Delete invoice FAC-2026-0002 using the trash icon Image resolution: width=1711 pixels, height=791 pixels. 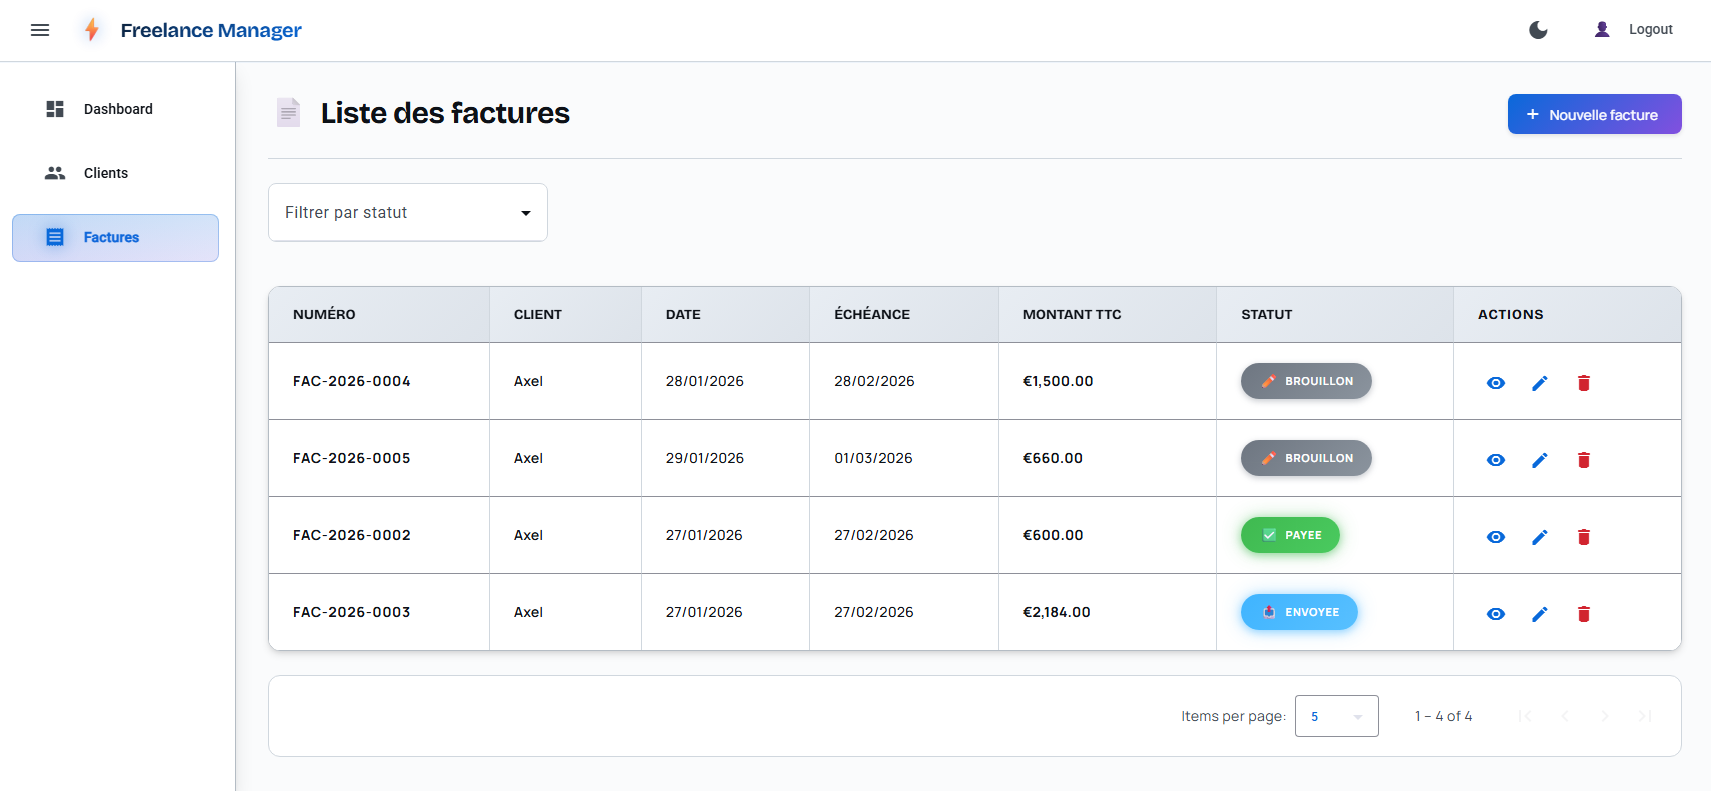tap(1584, 537)
